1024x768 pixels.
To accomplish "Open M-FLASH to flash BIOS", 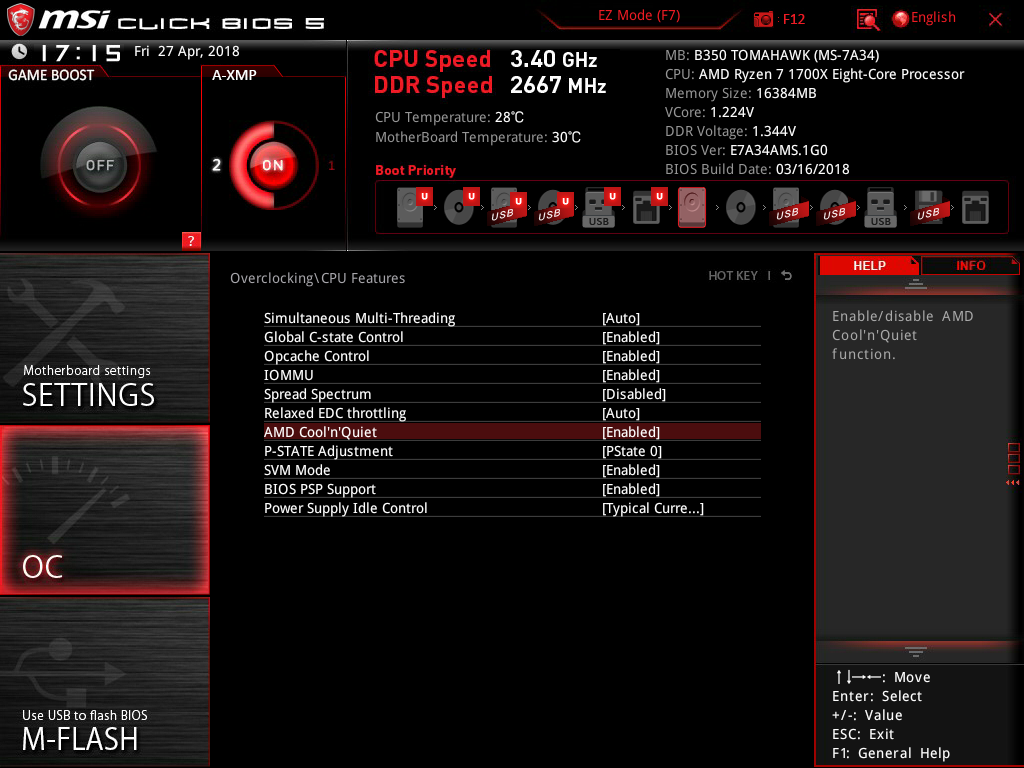I will pyautogui.click(x=104, y=682).
